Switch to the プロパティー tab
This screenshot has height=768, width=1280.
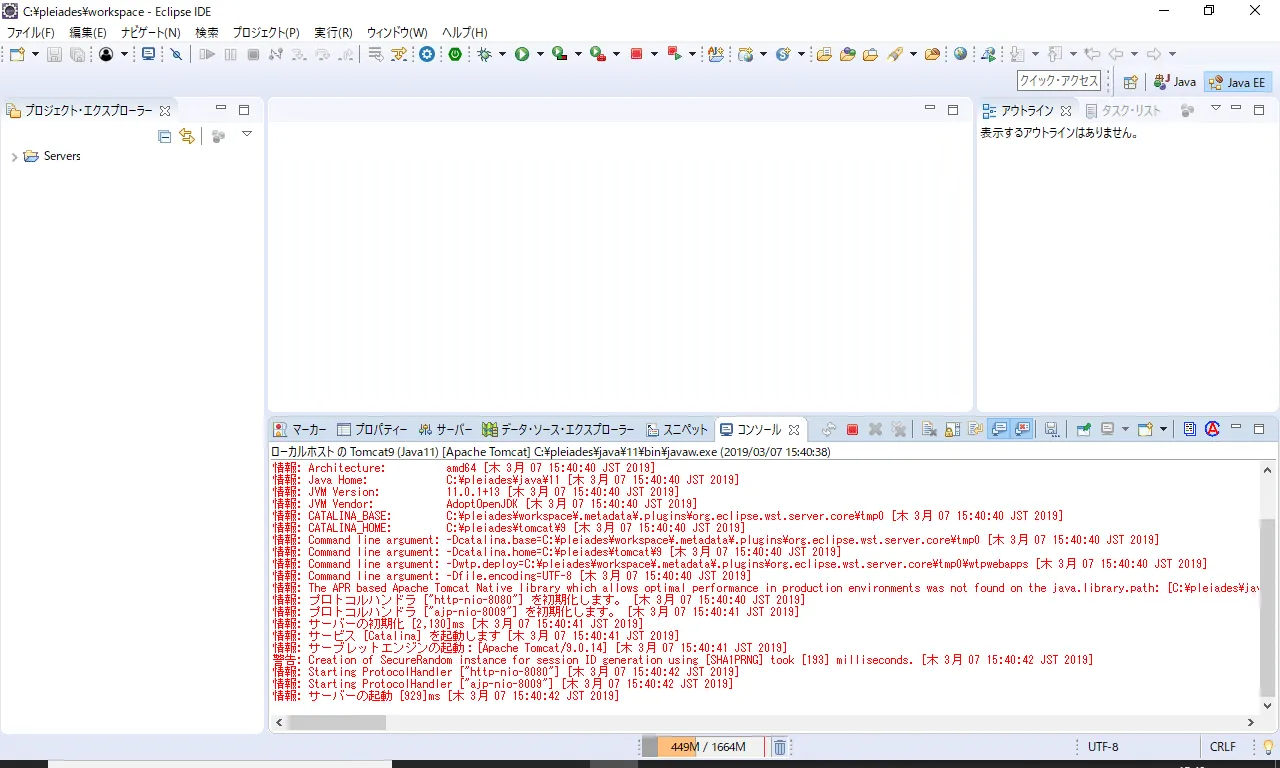click(x=372, y=430)
